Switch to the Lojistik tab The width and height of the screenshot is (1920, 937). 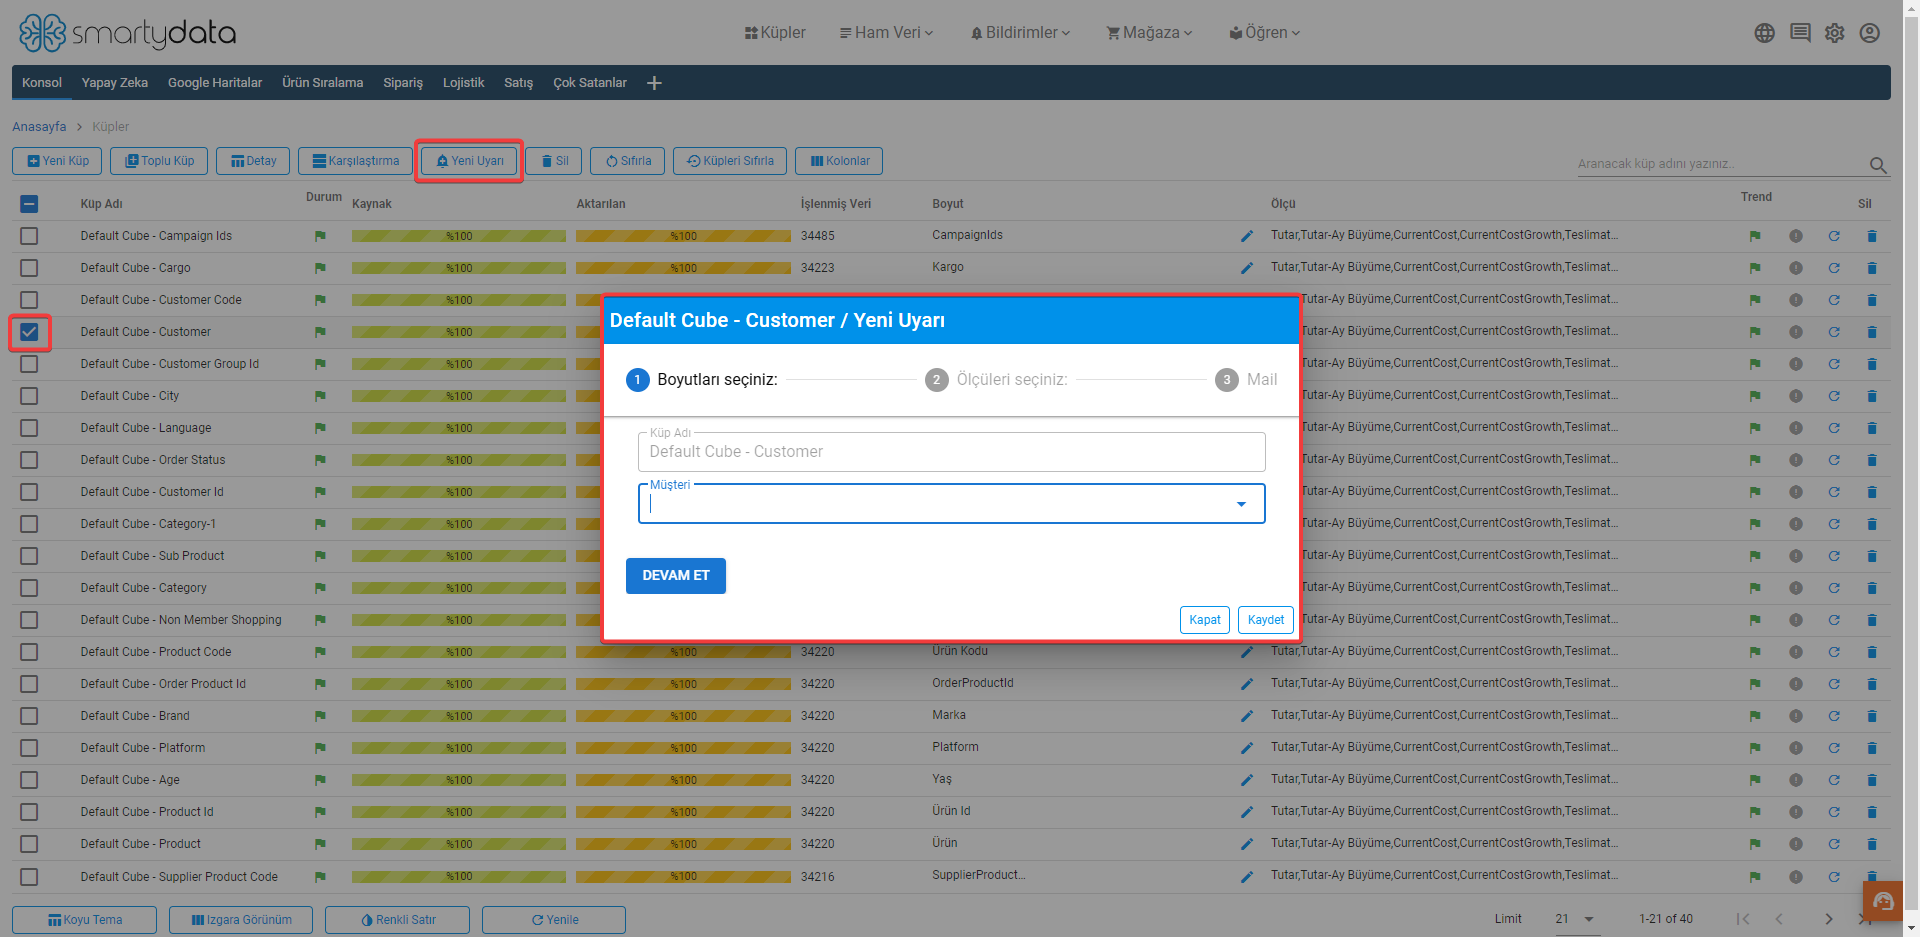click(463, 83)
